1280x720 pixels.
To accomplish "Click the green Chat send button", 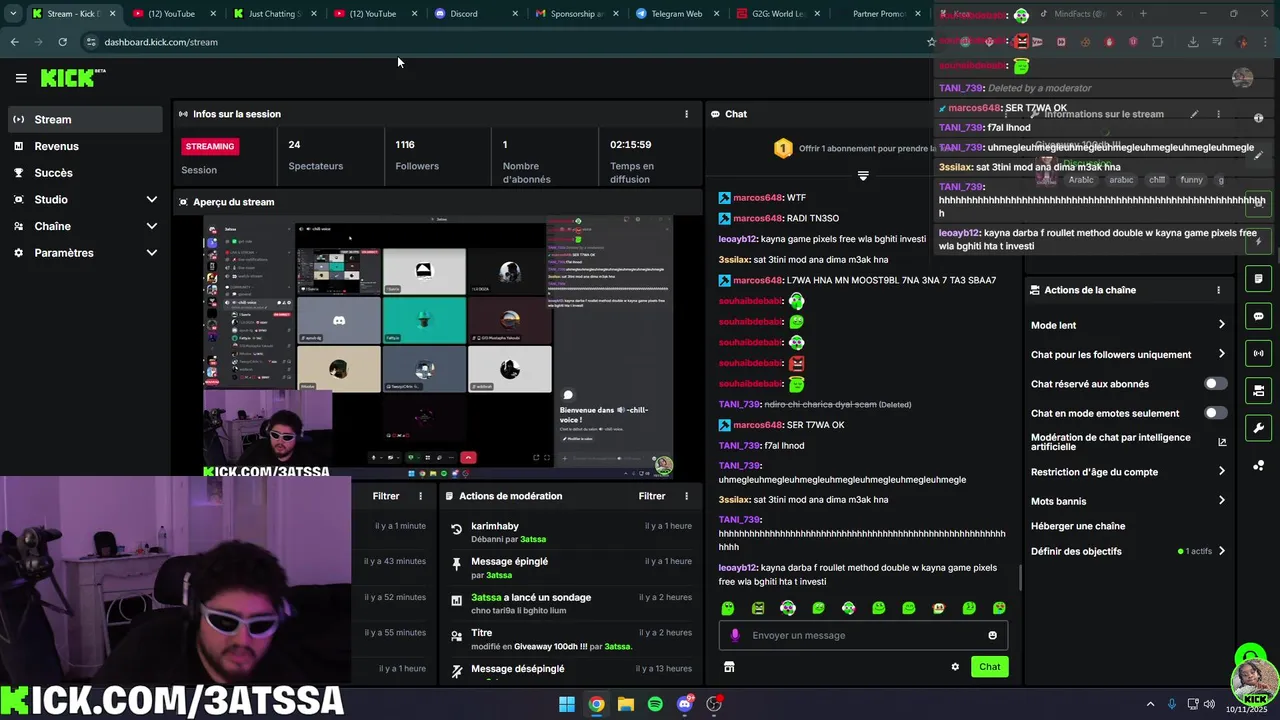I will tap(989, 667).
